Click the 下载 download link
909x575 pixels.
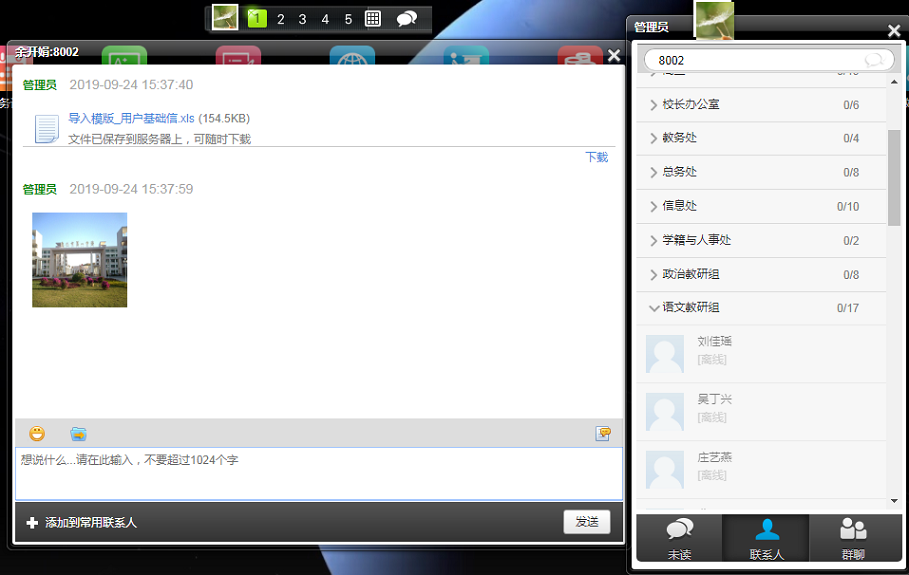coord(596,157)
